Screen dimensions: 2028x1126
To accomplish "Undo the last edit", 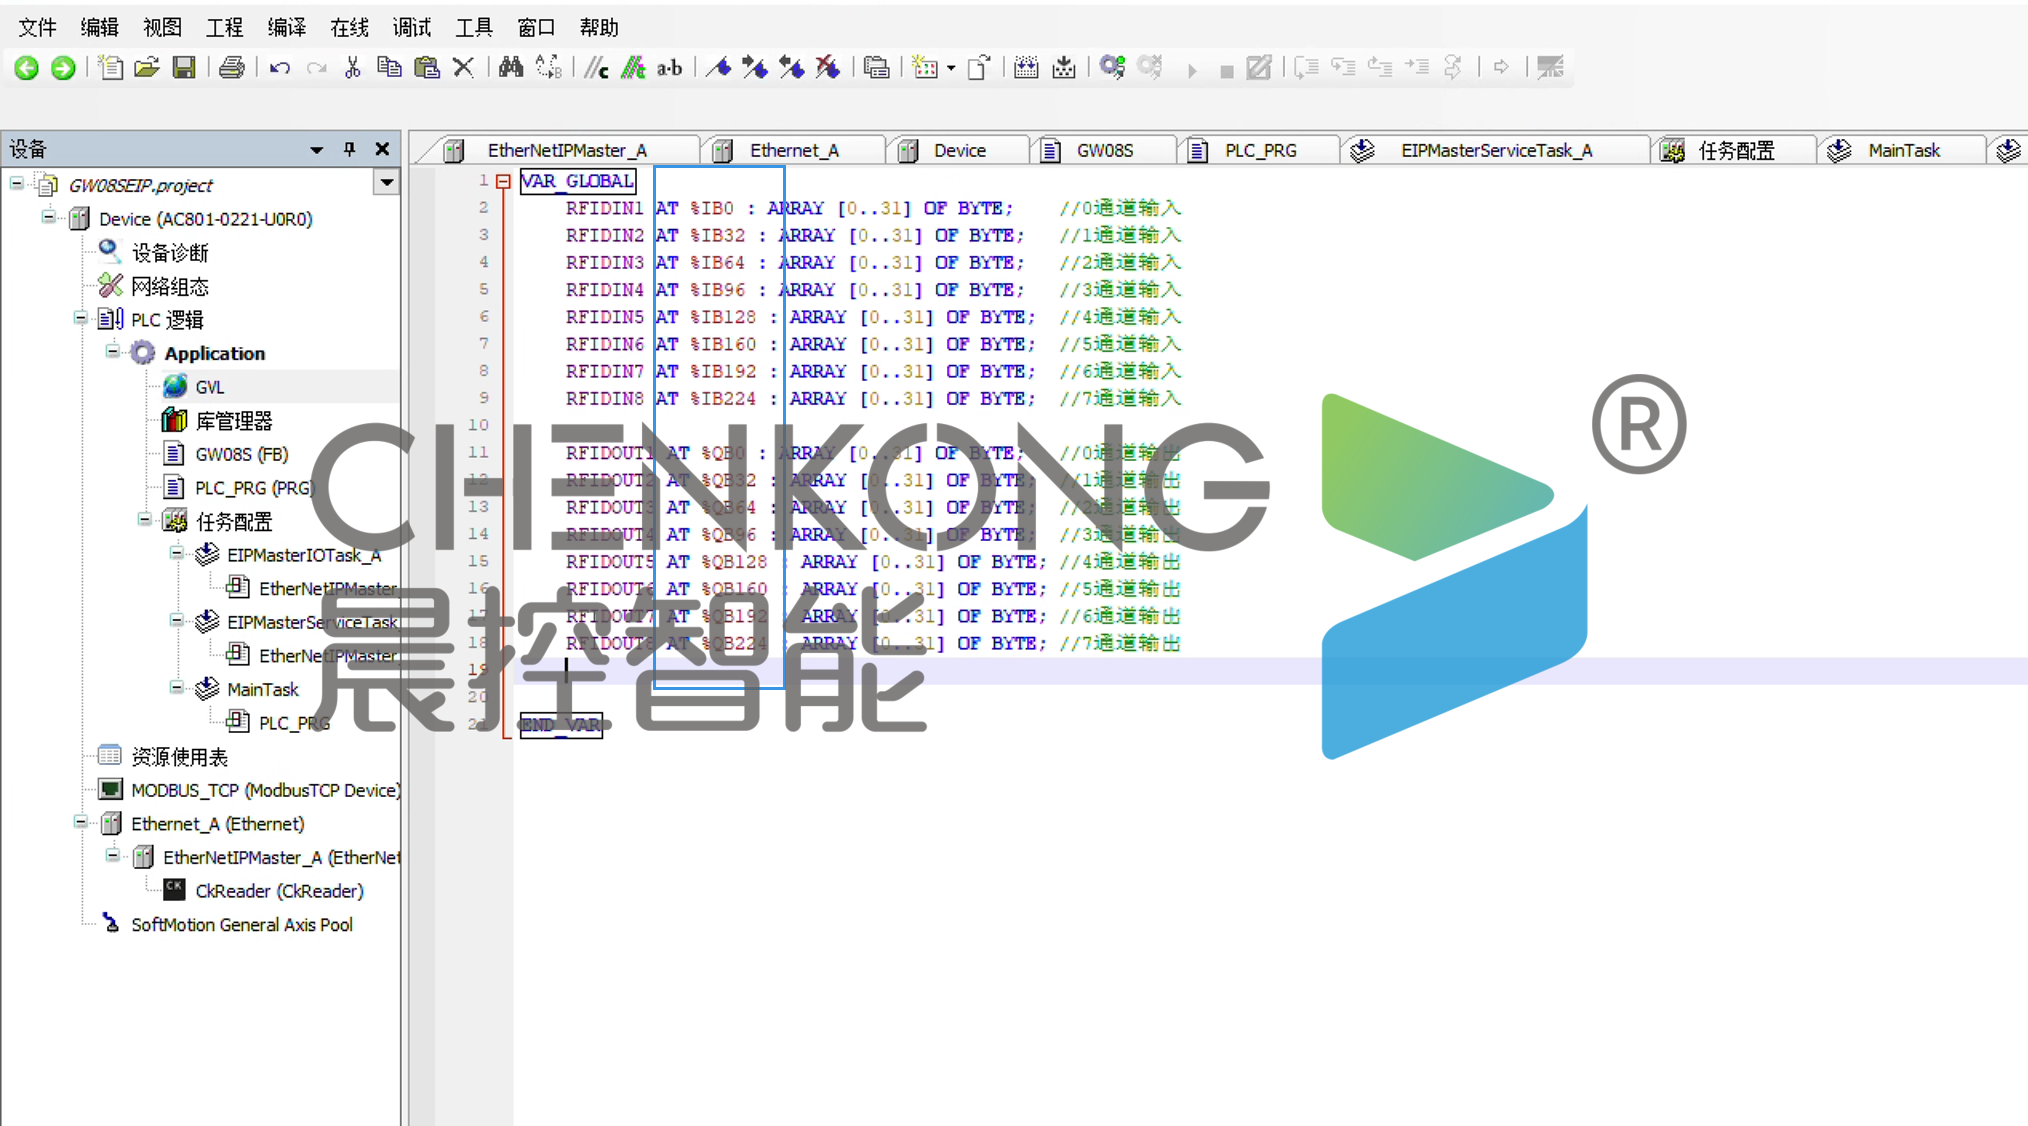I will (x=280, y=67).
